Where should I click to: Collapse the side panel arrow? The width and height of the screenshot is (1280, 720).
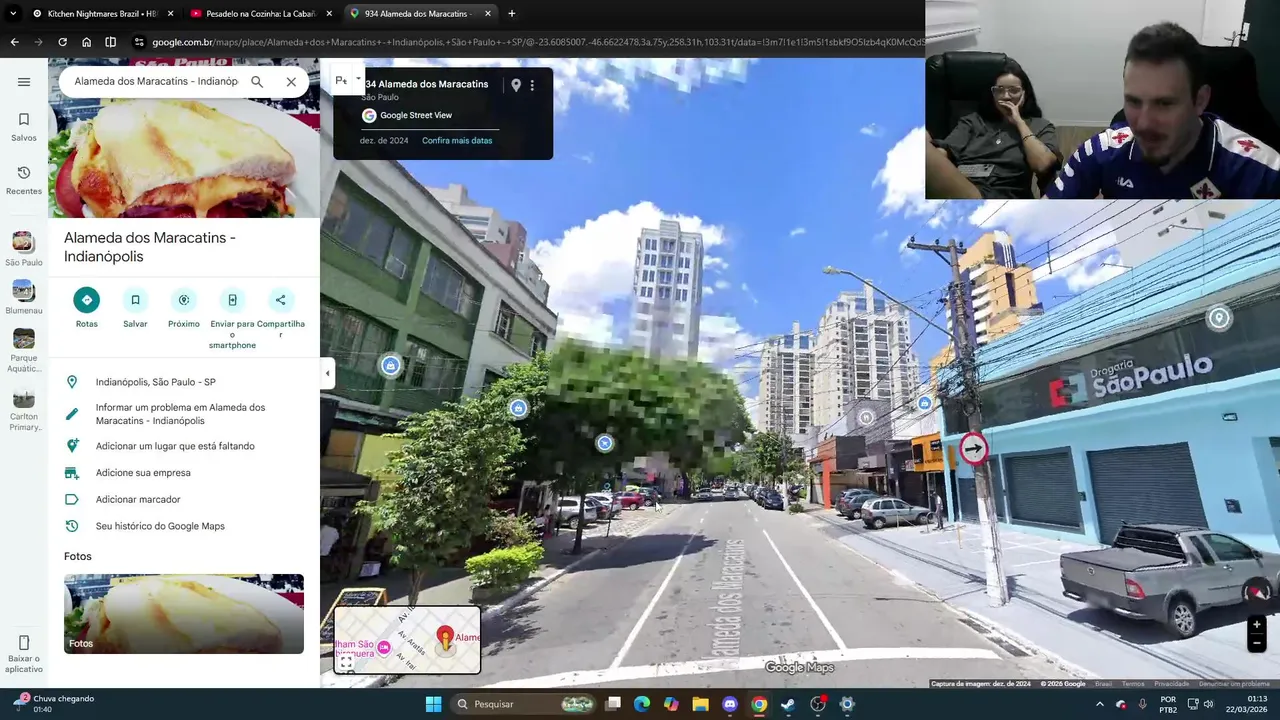tap(327, 374)
